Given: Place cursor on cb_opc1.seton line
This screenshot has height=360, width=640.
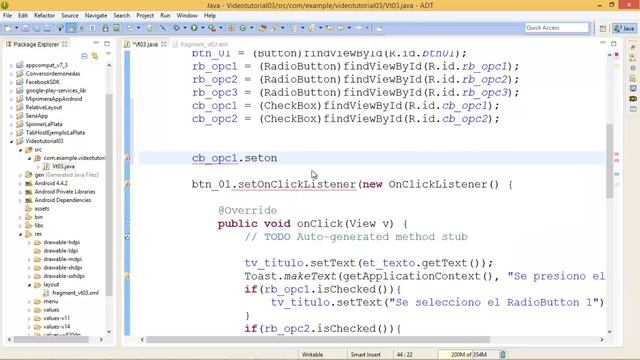Looking at the screenshot, I should [371, 158].
